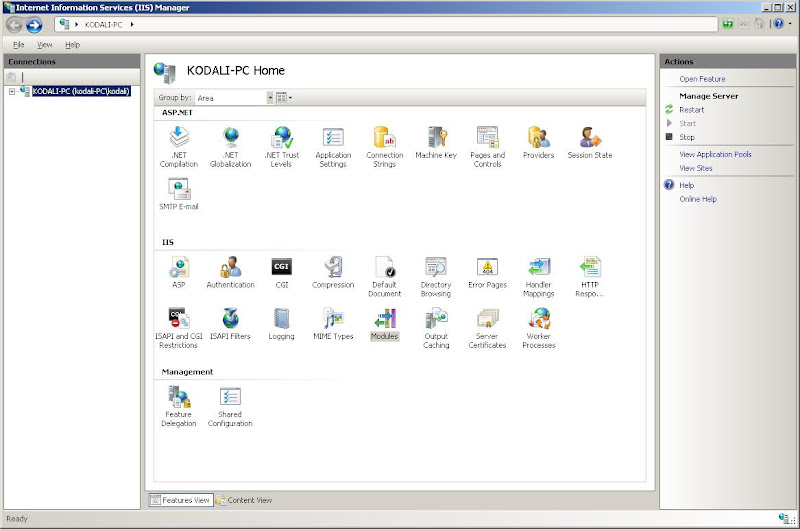Open Feature Delegation
This screenshot has width=800, height=529.
[179, 406]
